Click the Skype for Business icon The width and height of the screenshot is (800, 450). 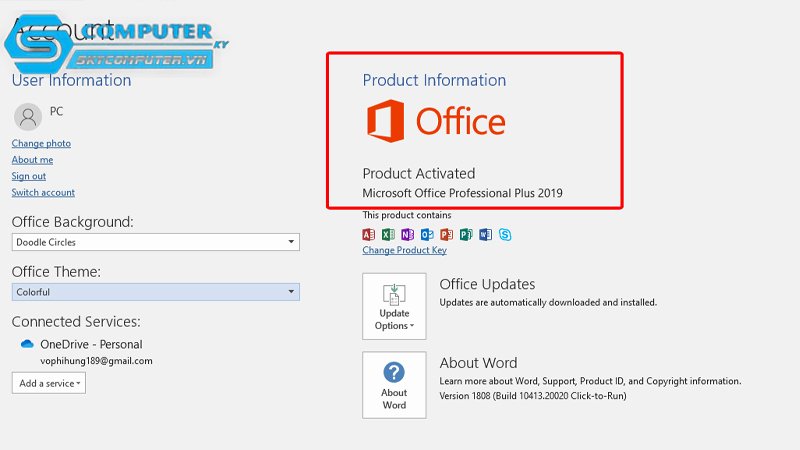tap(505, 234)
